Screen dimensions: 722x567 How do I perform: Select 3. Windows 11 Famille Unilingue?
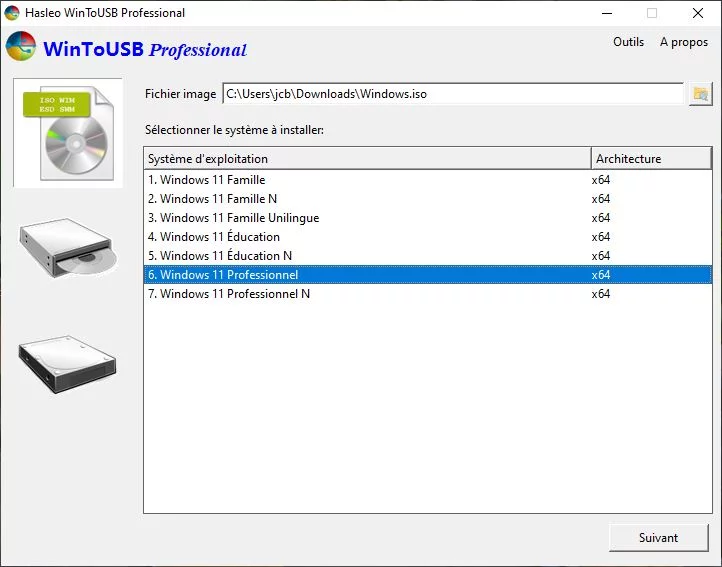point(428,217)
